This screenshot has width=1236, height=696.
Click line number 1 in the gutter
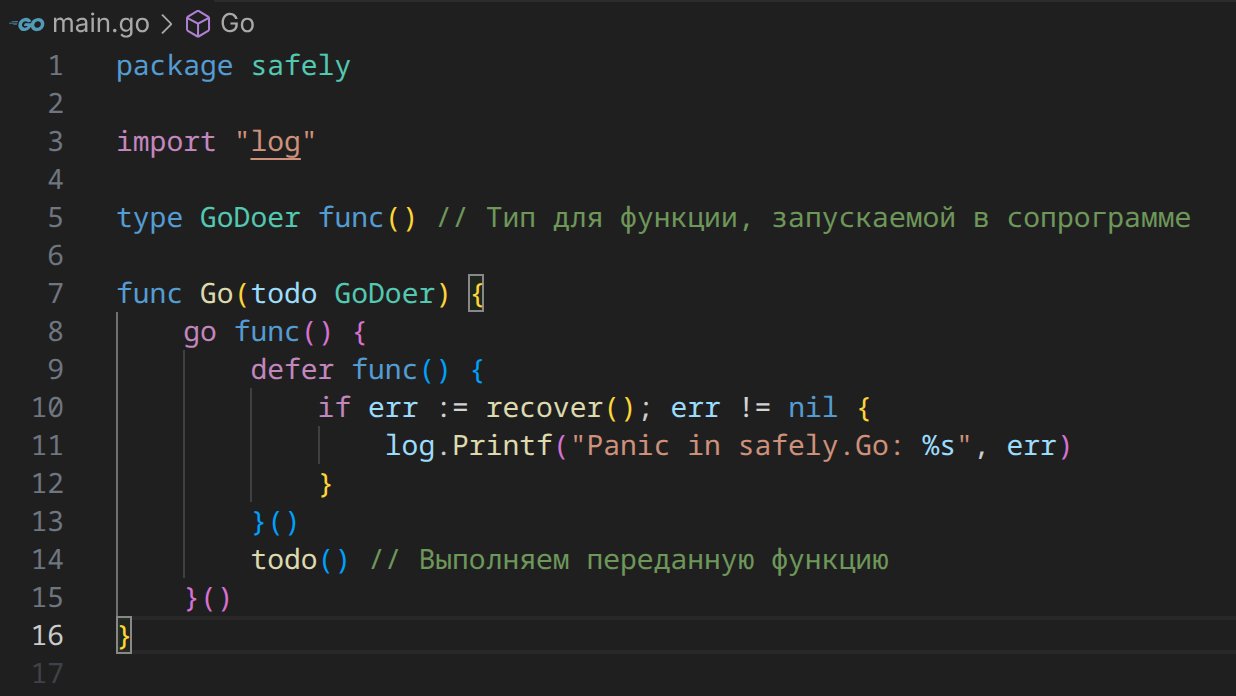click(x=53, y=67)
